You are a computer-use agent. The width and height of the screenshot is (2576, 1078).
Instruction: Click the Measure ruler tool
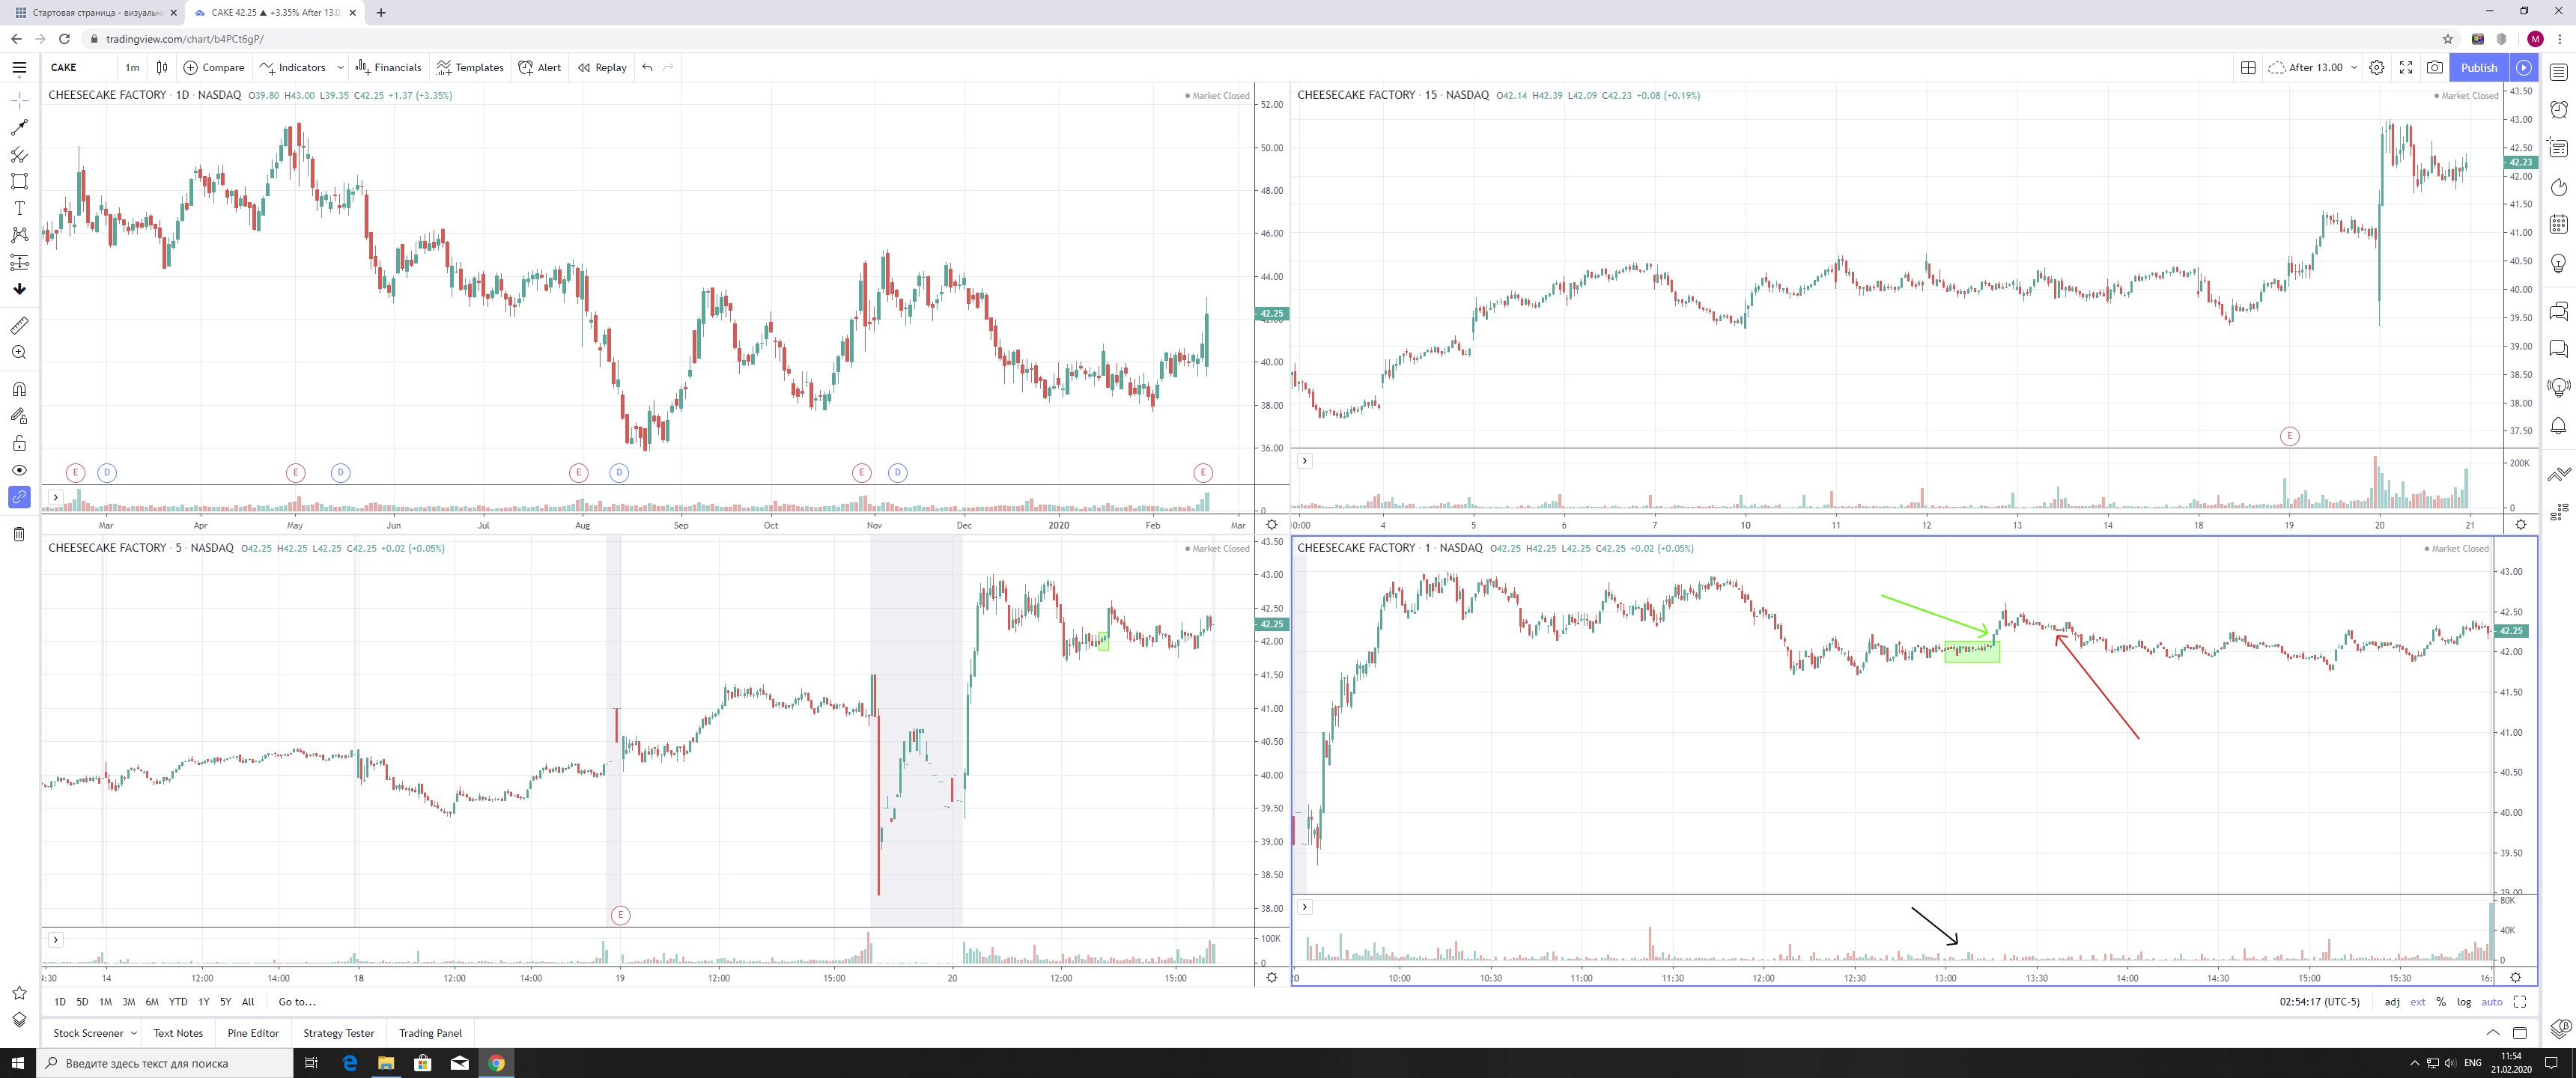(19, 326)
